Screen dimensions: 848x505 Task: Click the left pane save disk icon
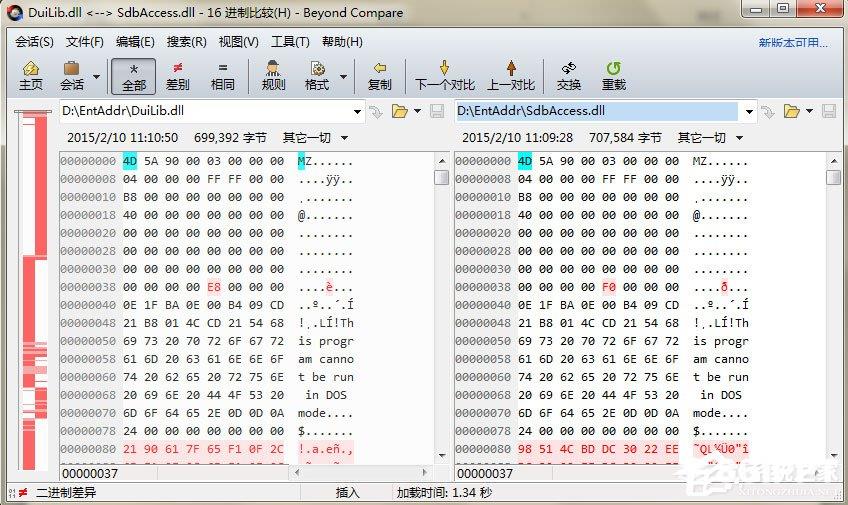[x=436, y=111]
